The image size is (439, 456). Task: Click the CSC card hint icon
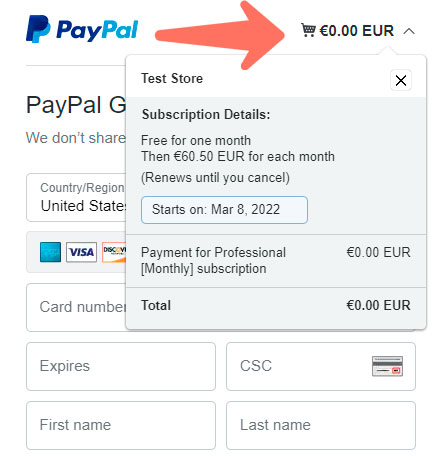[x=387, y=366]
